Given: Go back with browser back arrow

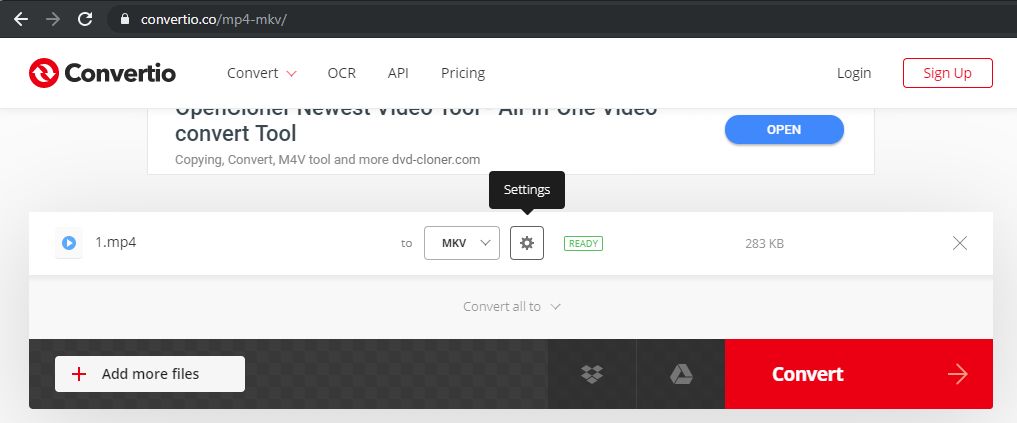Looking at the screenshot, I should tap(21, 19).
